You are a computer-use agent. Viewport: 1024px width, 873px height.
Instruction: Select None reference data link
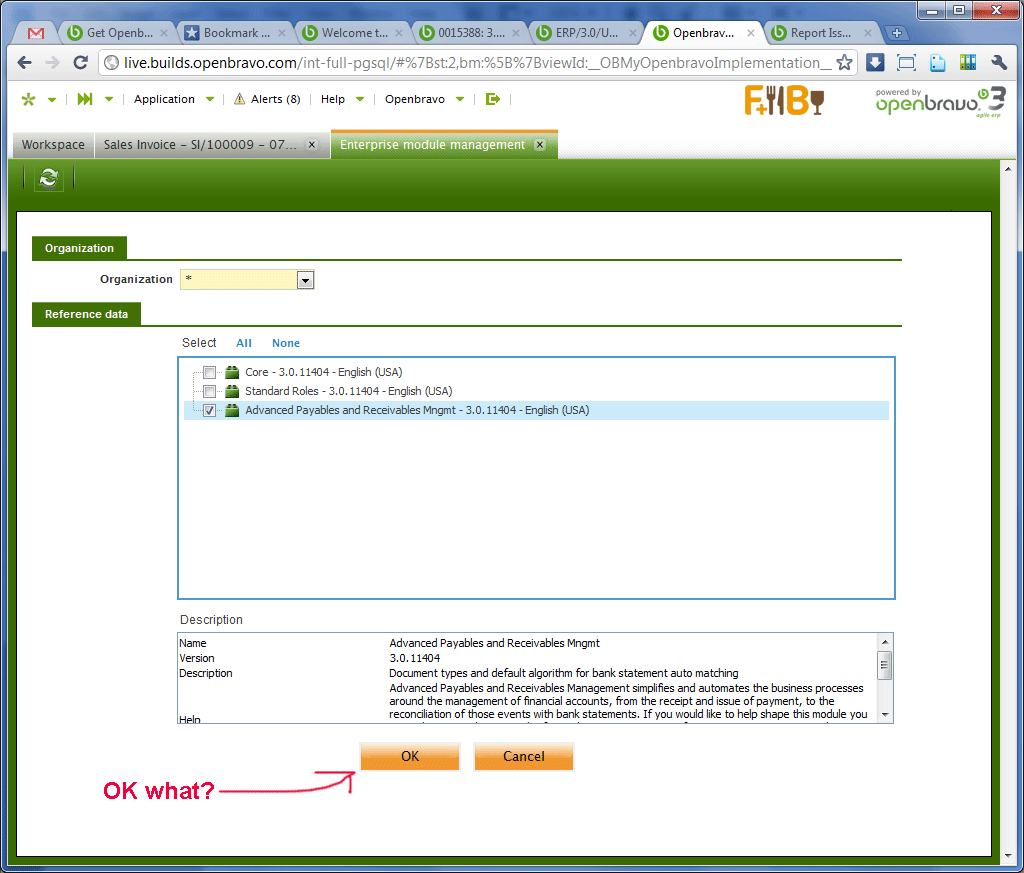(286, 343)
